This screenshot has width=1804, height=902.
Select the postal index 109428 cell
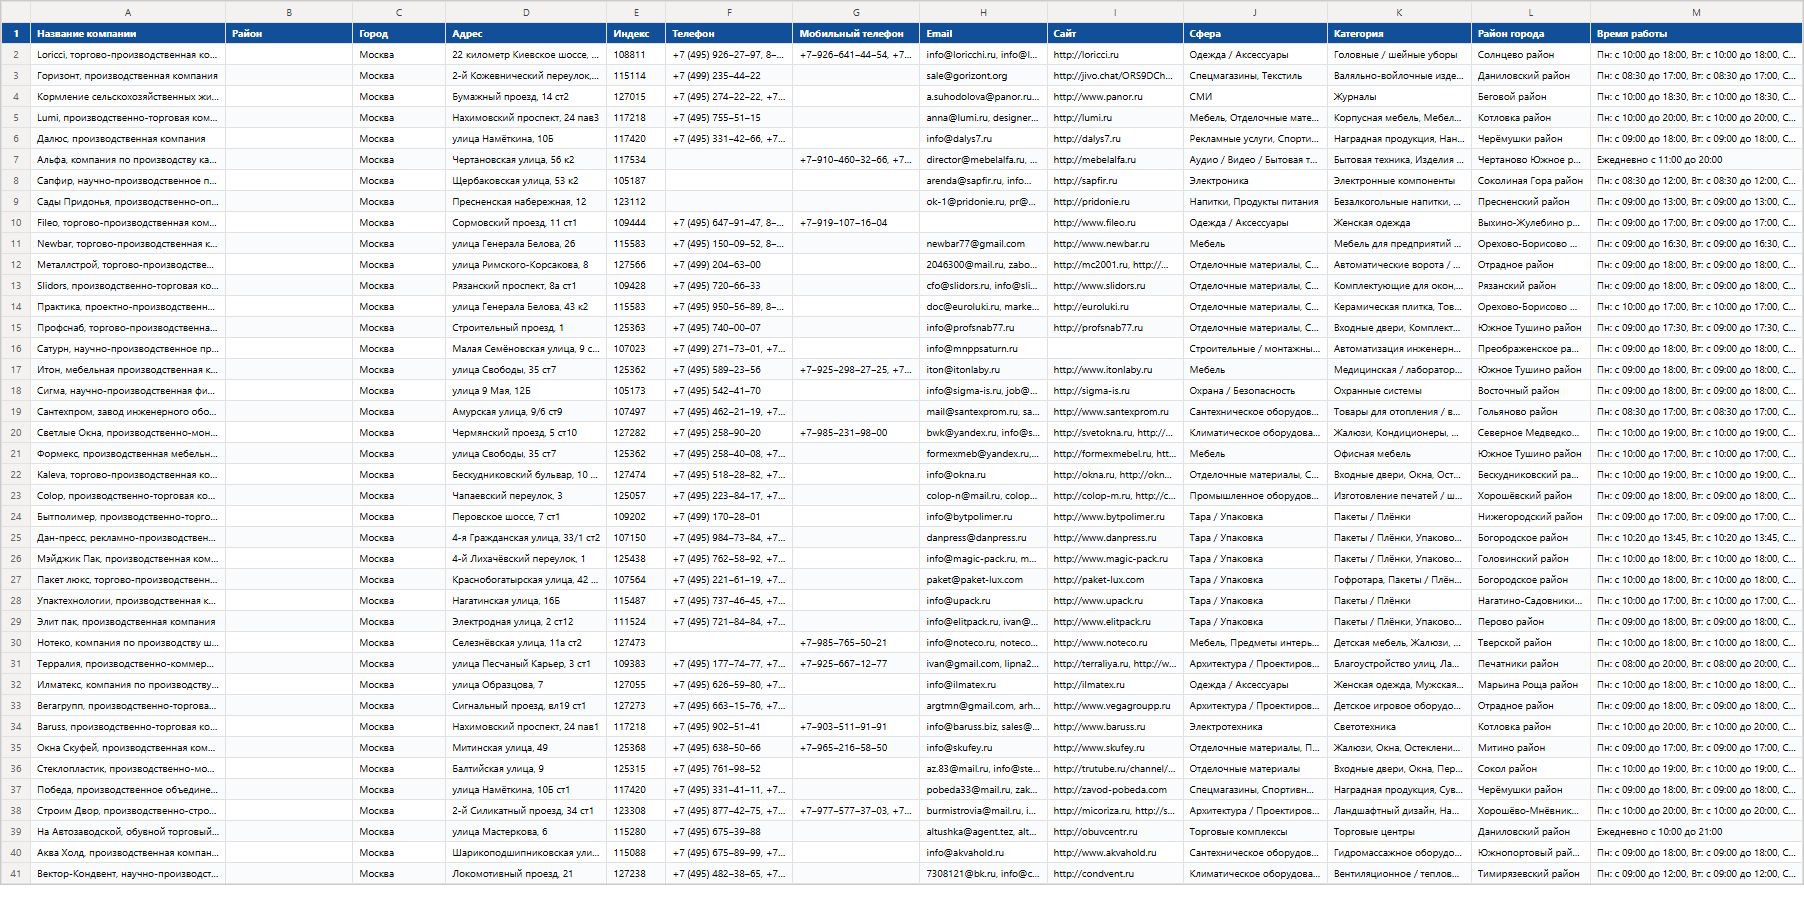(636, 286)
